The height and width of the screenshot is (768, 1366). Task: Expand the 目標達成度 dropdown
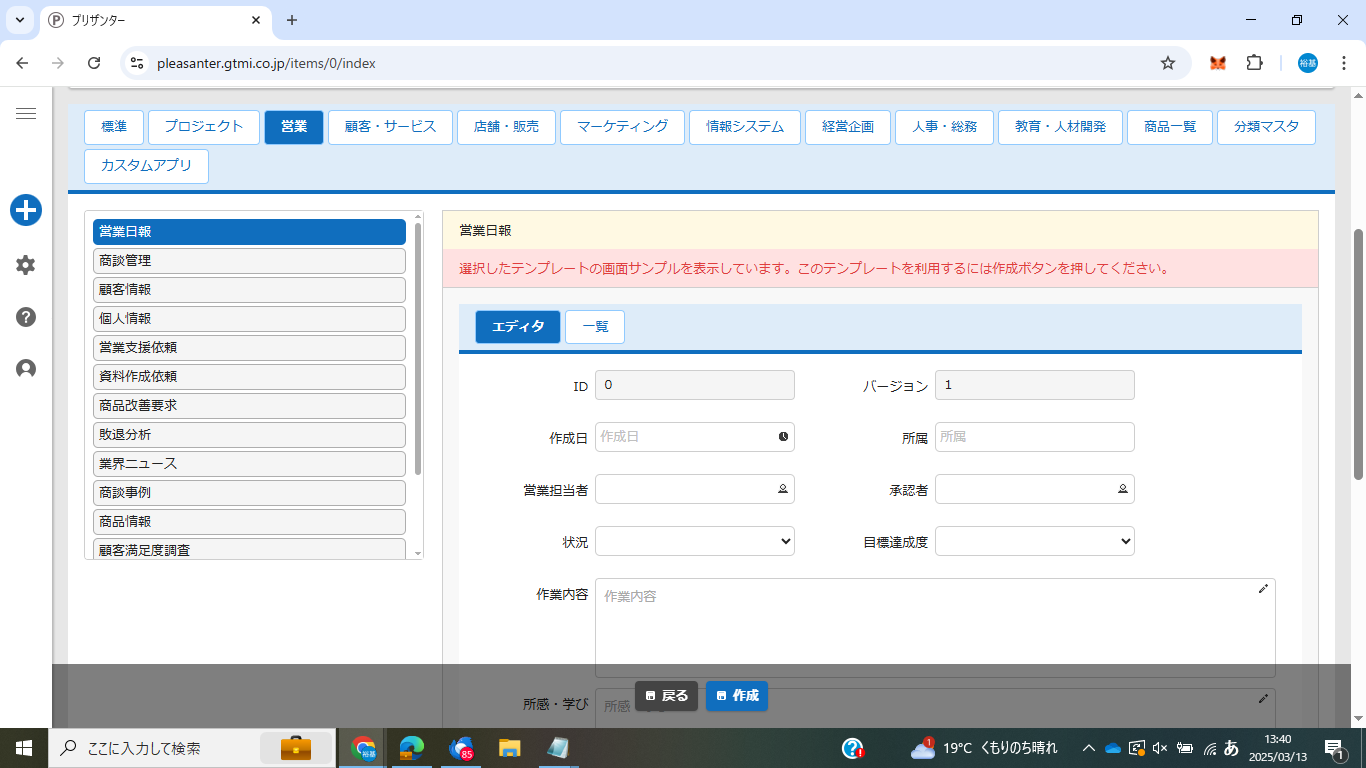1035,541
